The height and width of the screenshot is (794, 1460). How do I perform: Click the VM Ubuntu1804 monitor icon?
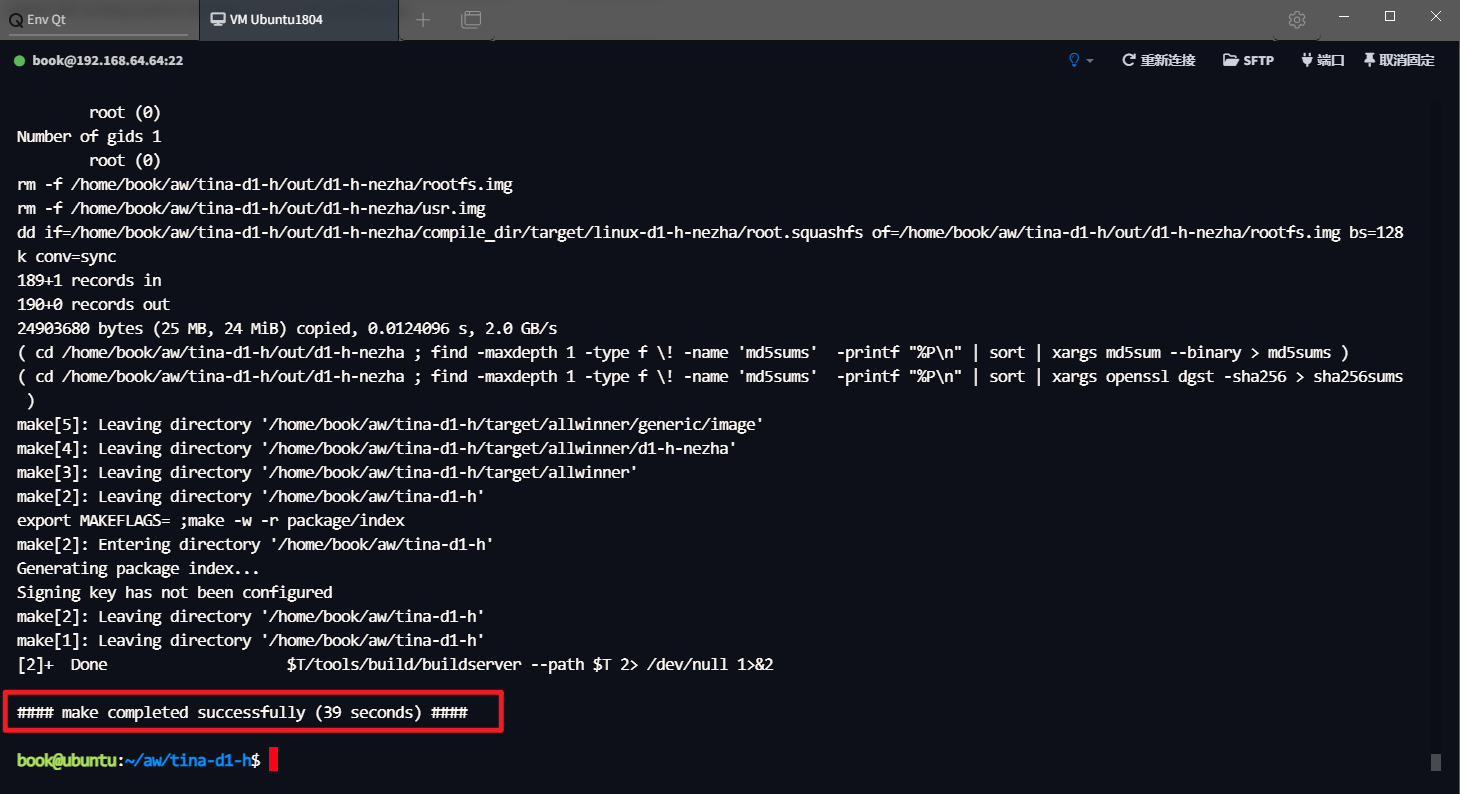[x=217, y=20]
